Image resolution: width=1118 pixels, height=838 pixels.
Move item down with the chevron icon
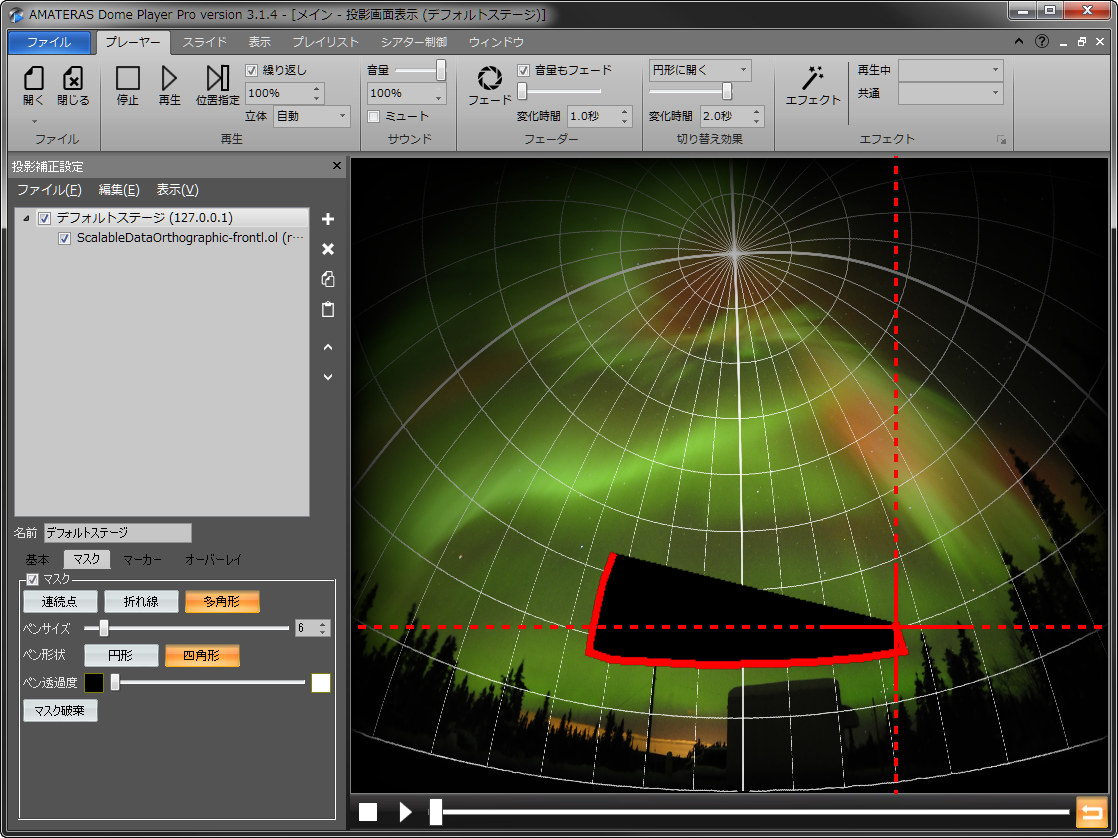(x=328, y=377)
